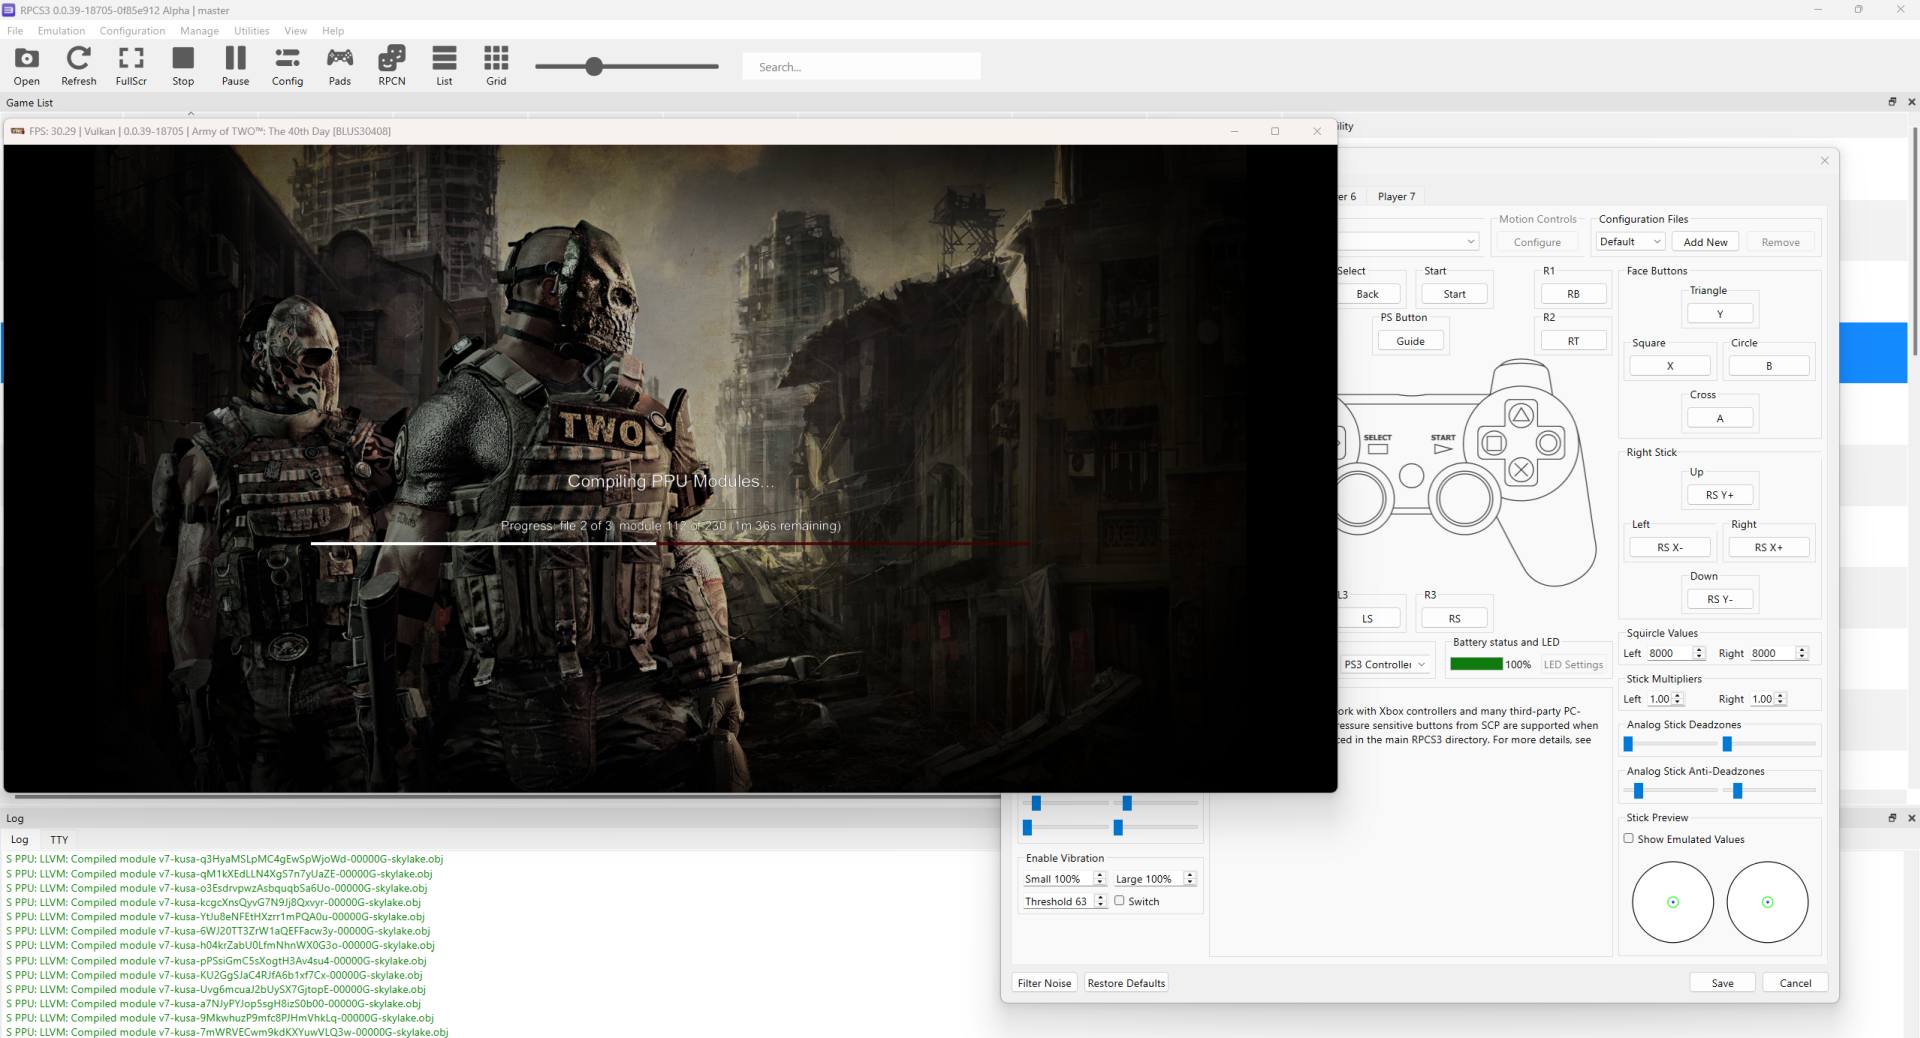Toggle the vibration Switch checkbox
Image resolution: width=1920 pixels, height=1038 pixels.
[x=1120, y=901]
